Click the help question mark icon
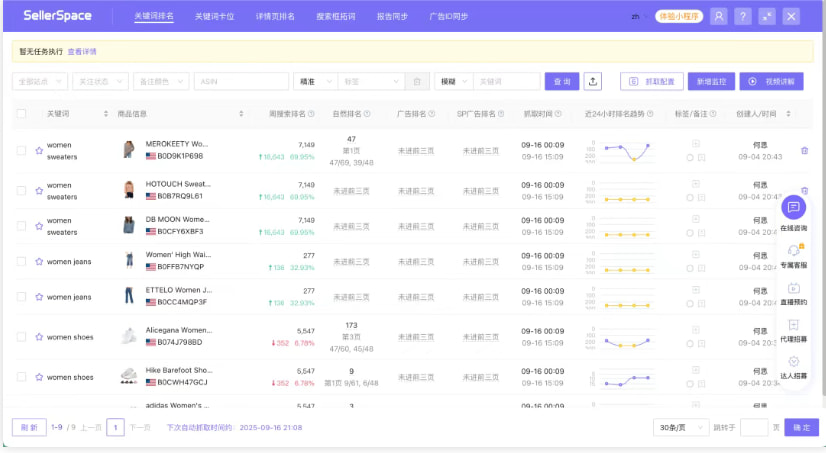The height and width of the screenshot is (453, 826). 743,17
